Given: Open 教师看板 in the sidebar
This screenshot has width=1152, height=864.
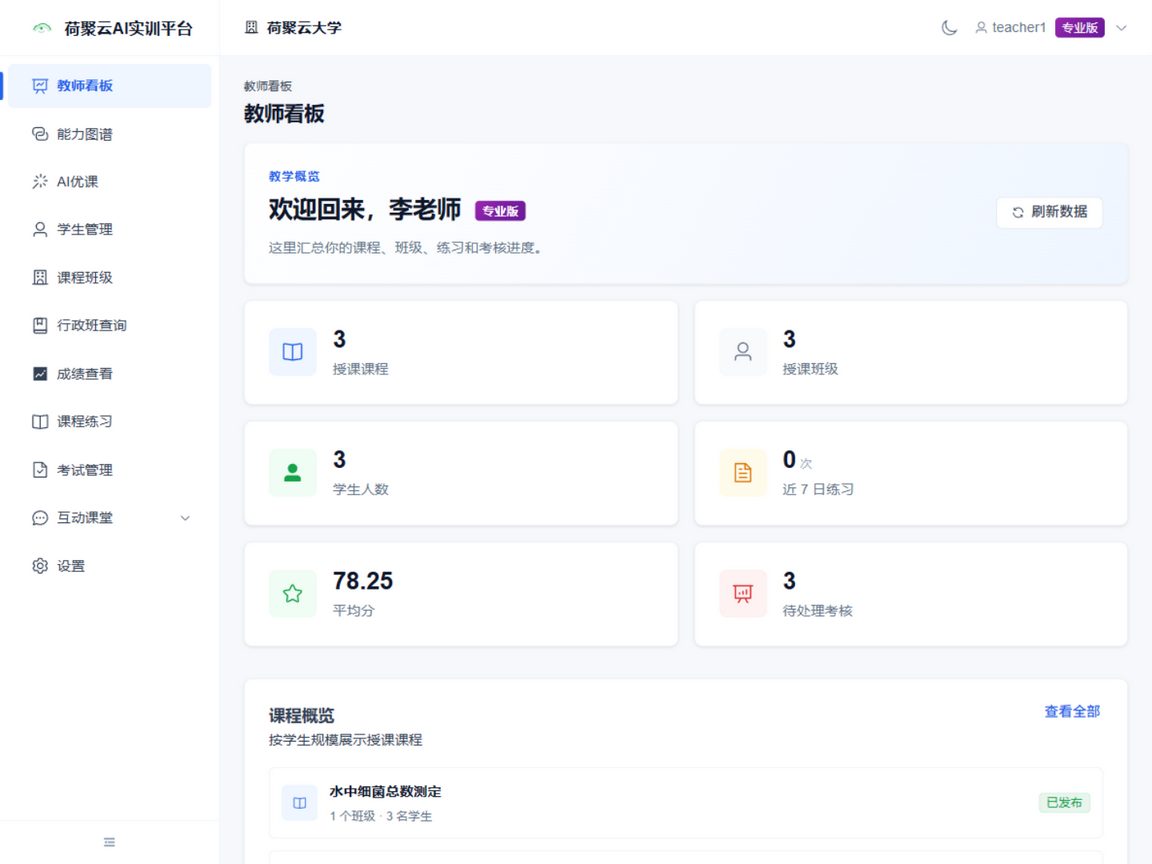Looking at the screenshot, I should 109,86.
